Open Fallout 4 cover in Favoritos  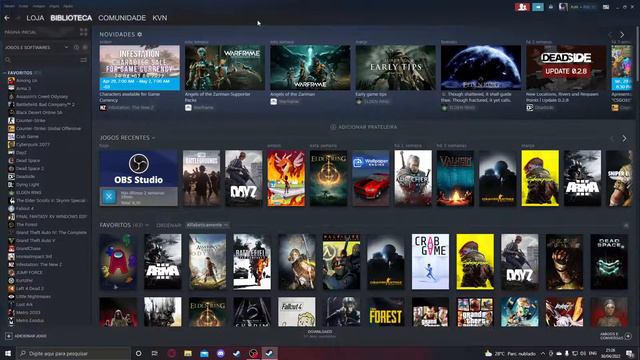tap(297, 312)
